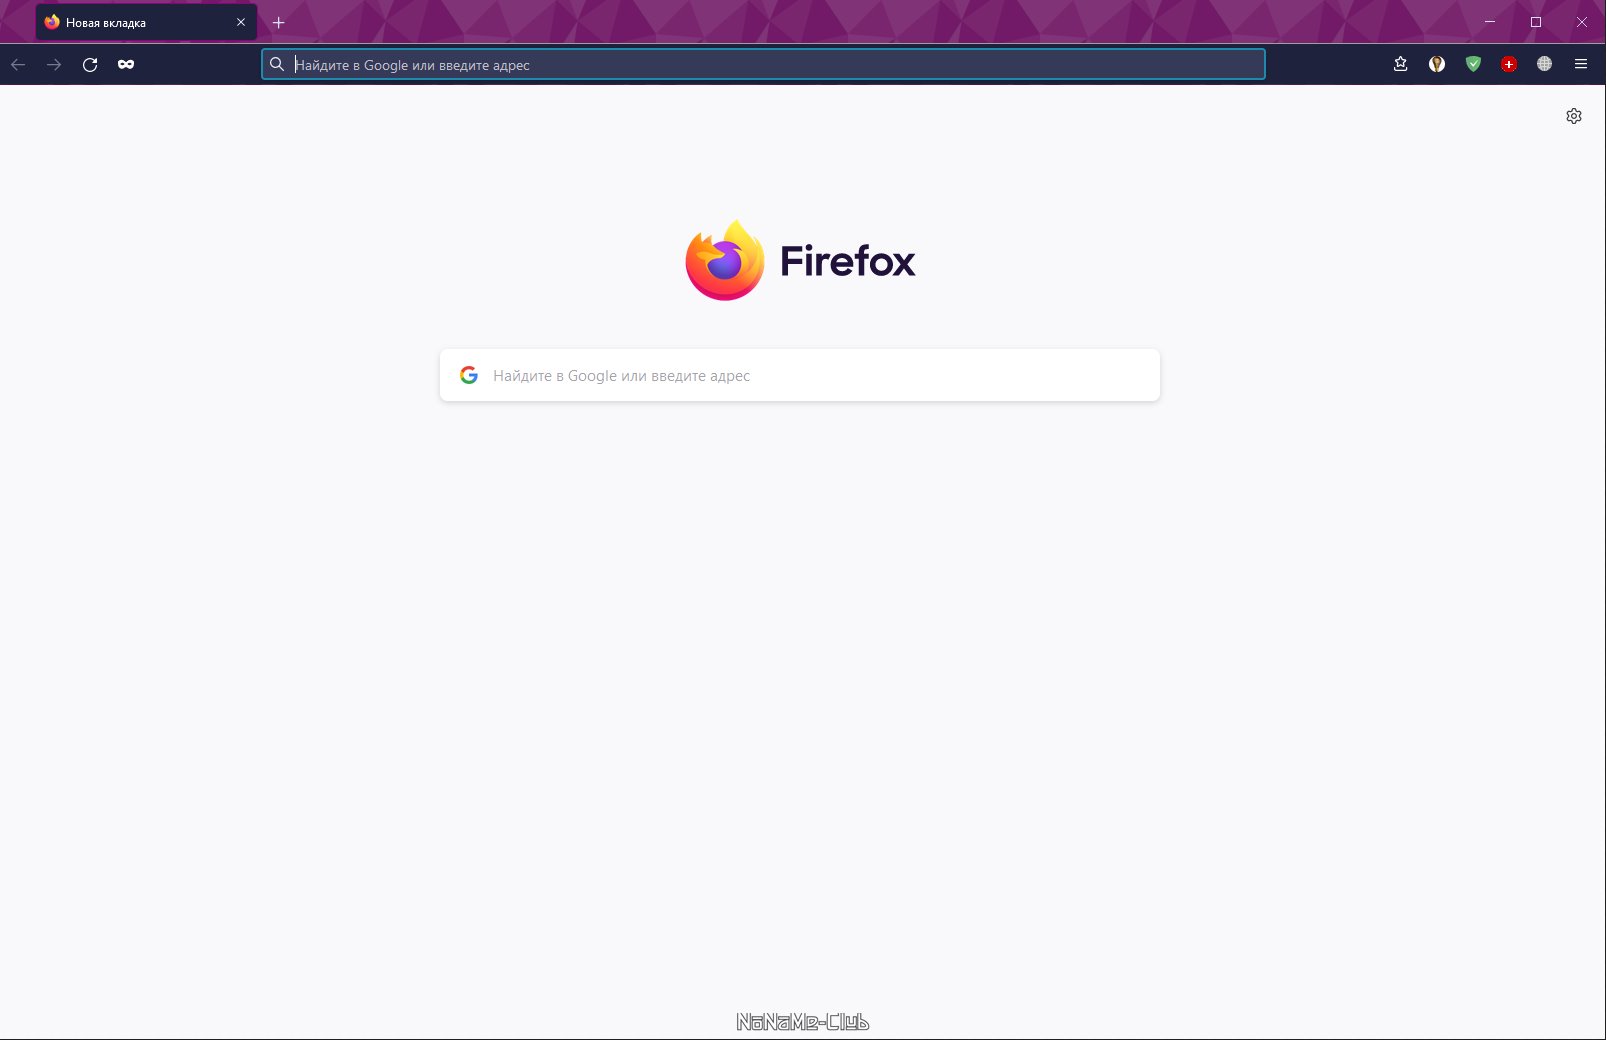
Task: Open new tab page personalization gear
Action: [1574, 116]
